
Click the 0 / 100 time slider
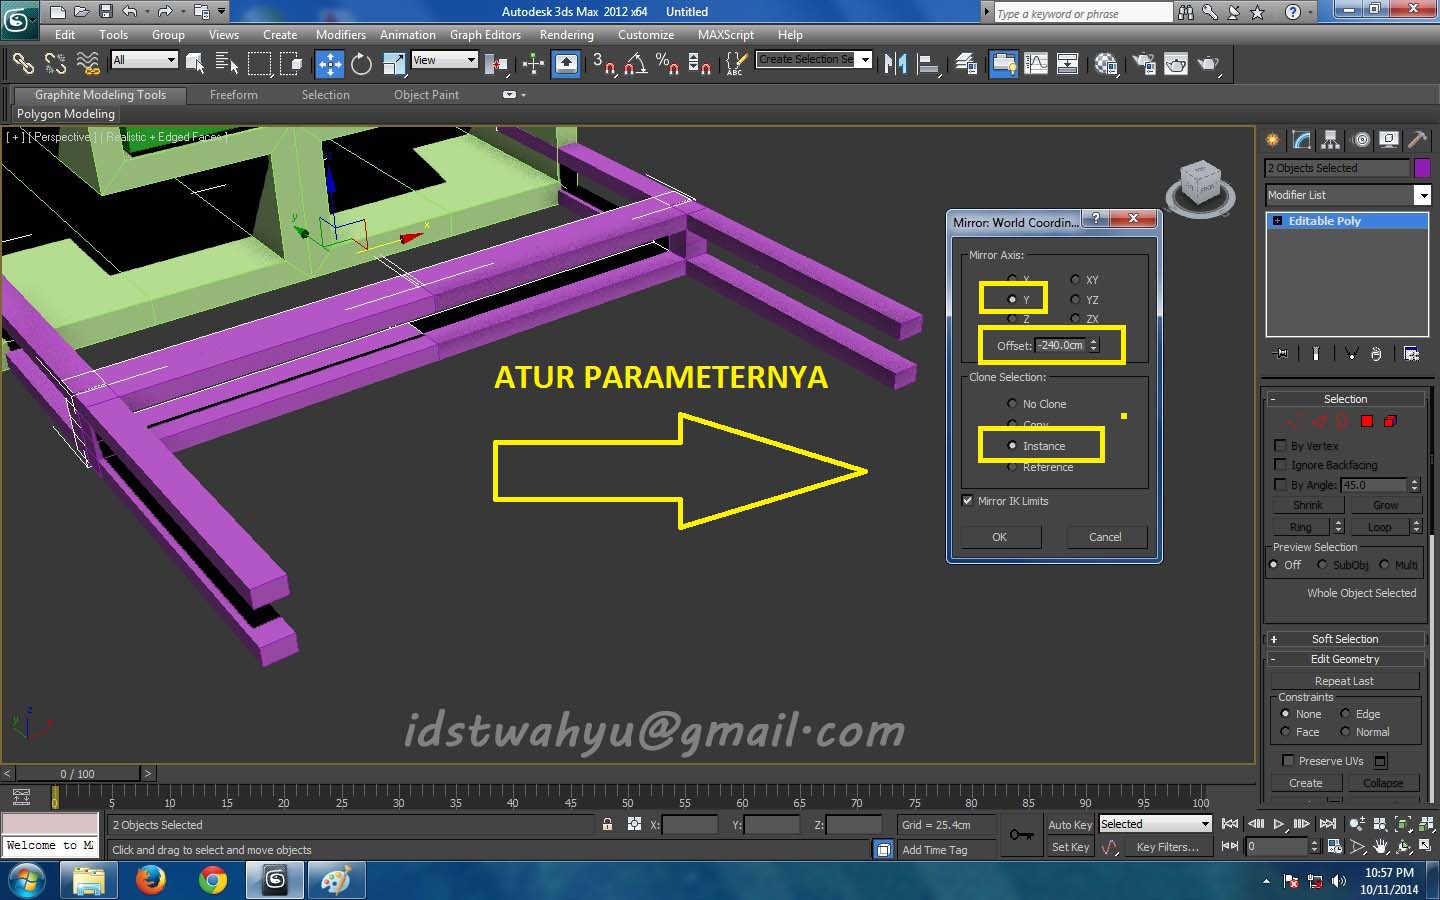point(77,773)
